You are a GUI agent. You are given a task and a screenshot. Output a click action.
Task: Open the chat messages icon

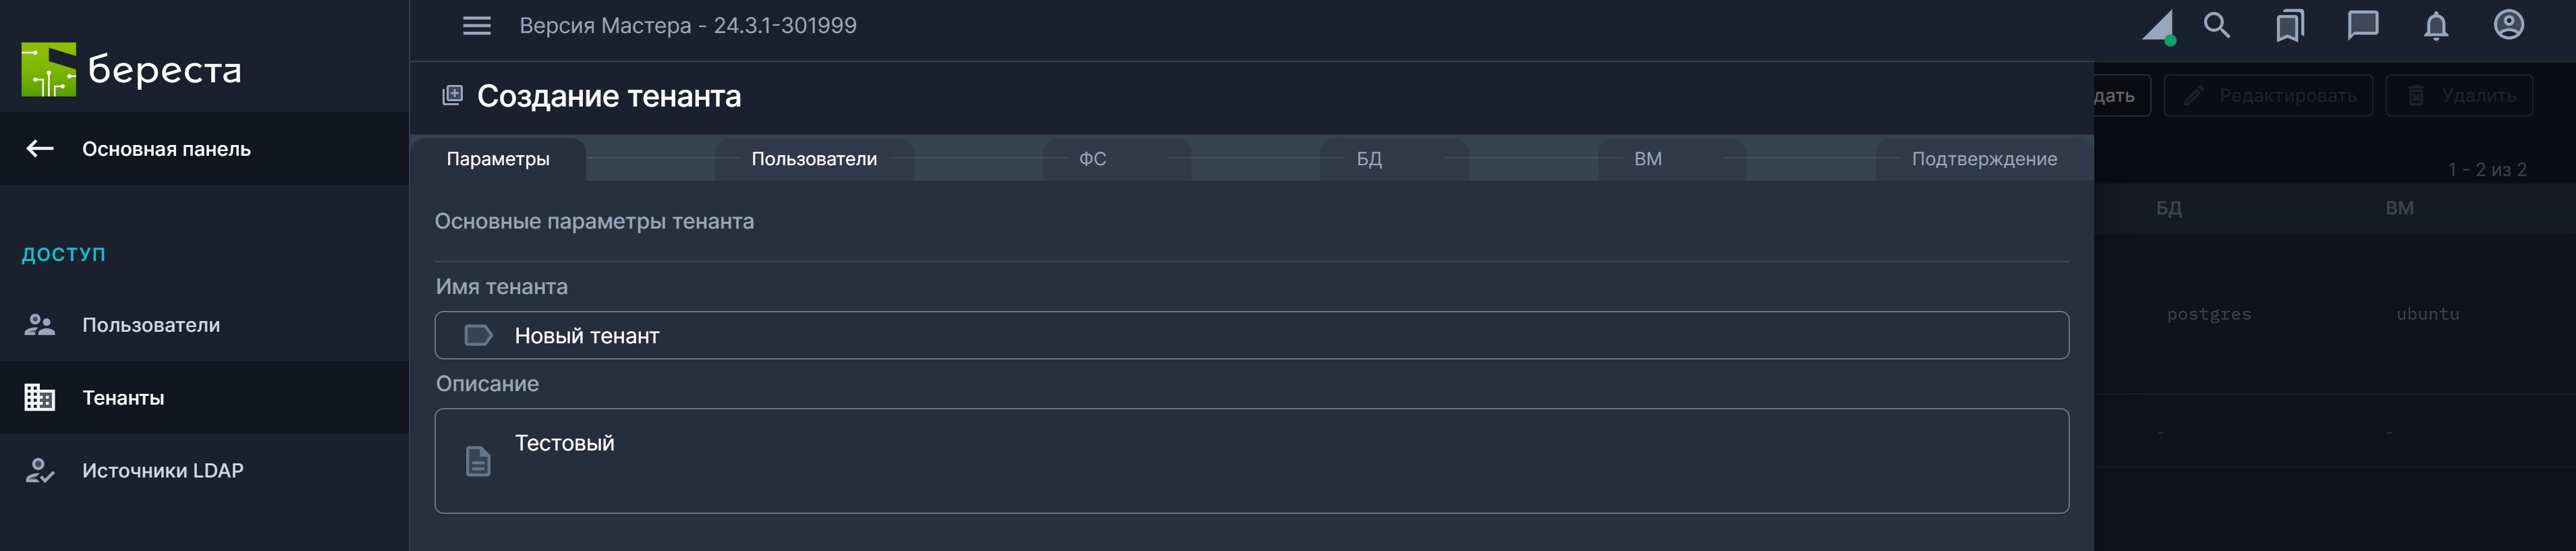click(x=2362, y=26)
